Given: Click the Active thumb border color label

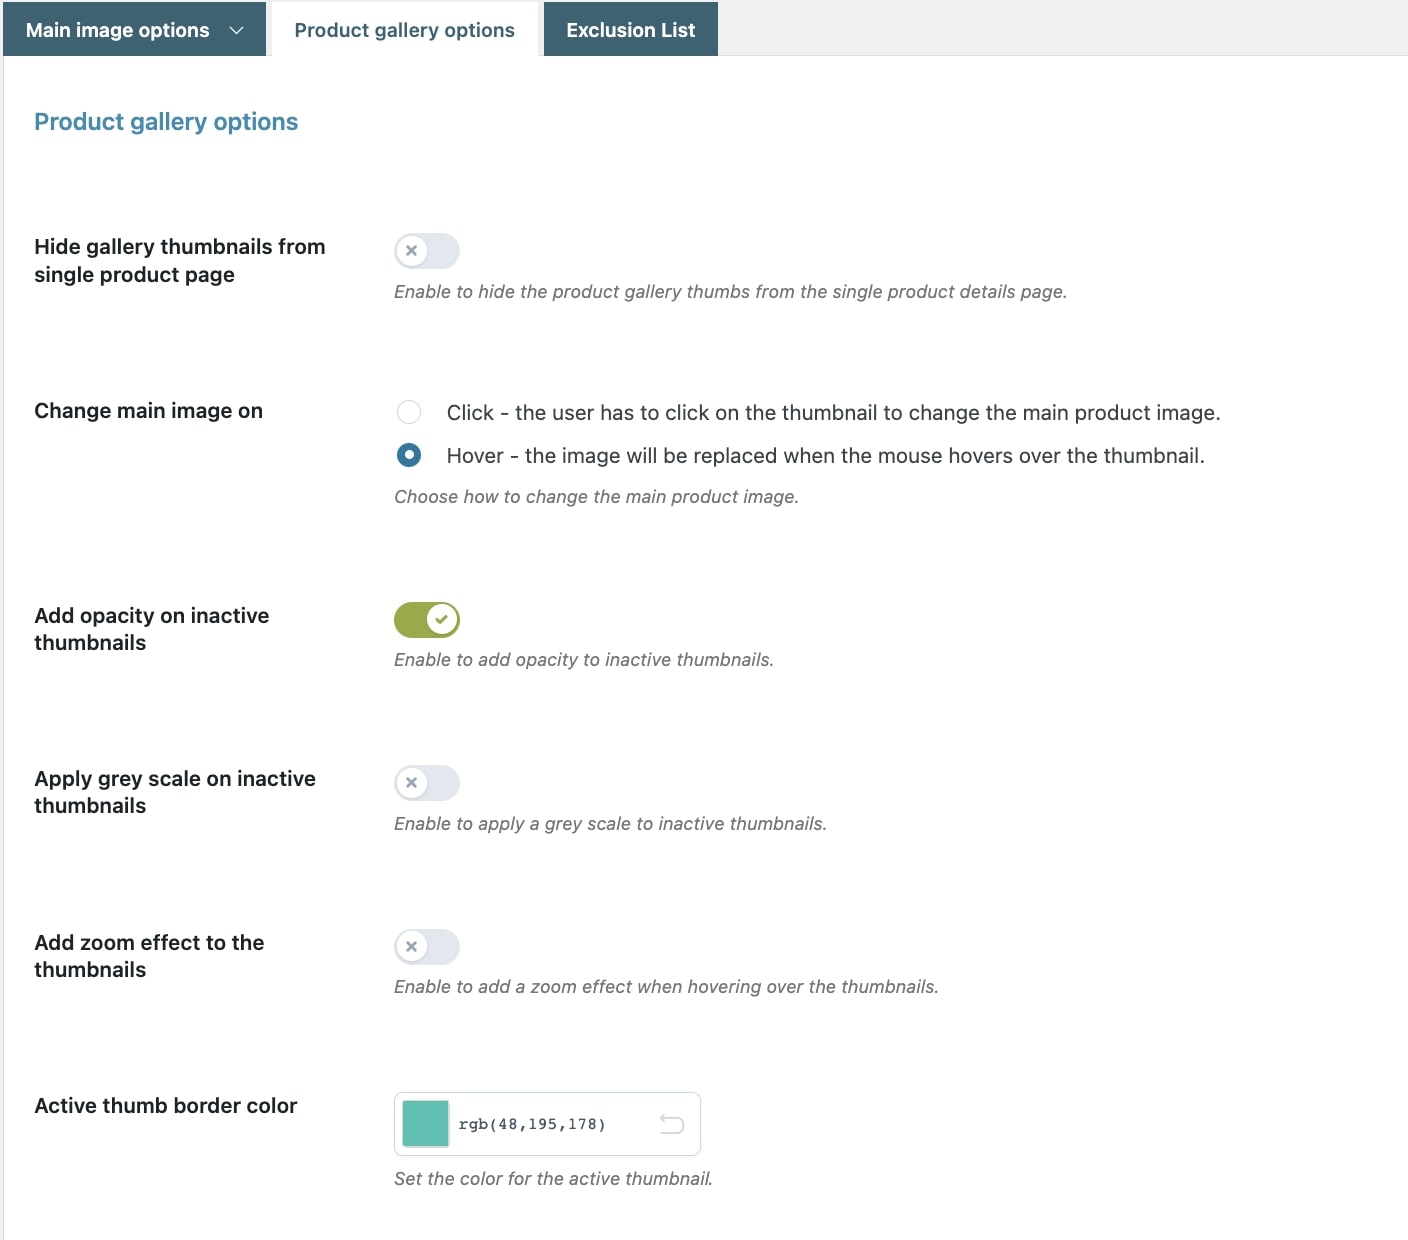Looking at the screenshot, I should 166,1106.
